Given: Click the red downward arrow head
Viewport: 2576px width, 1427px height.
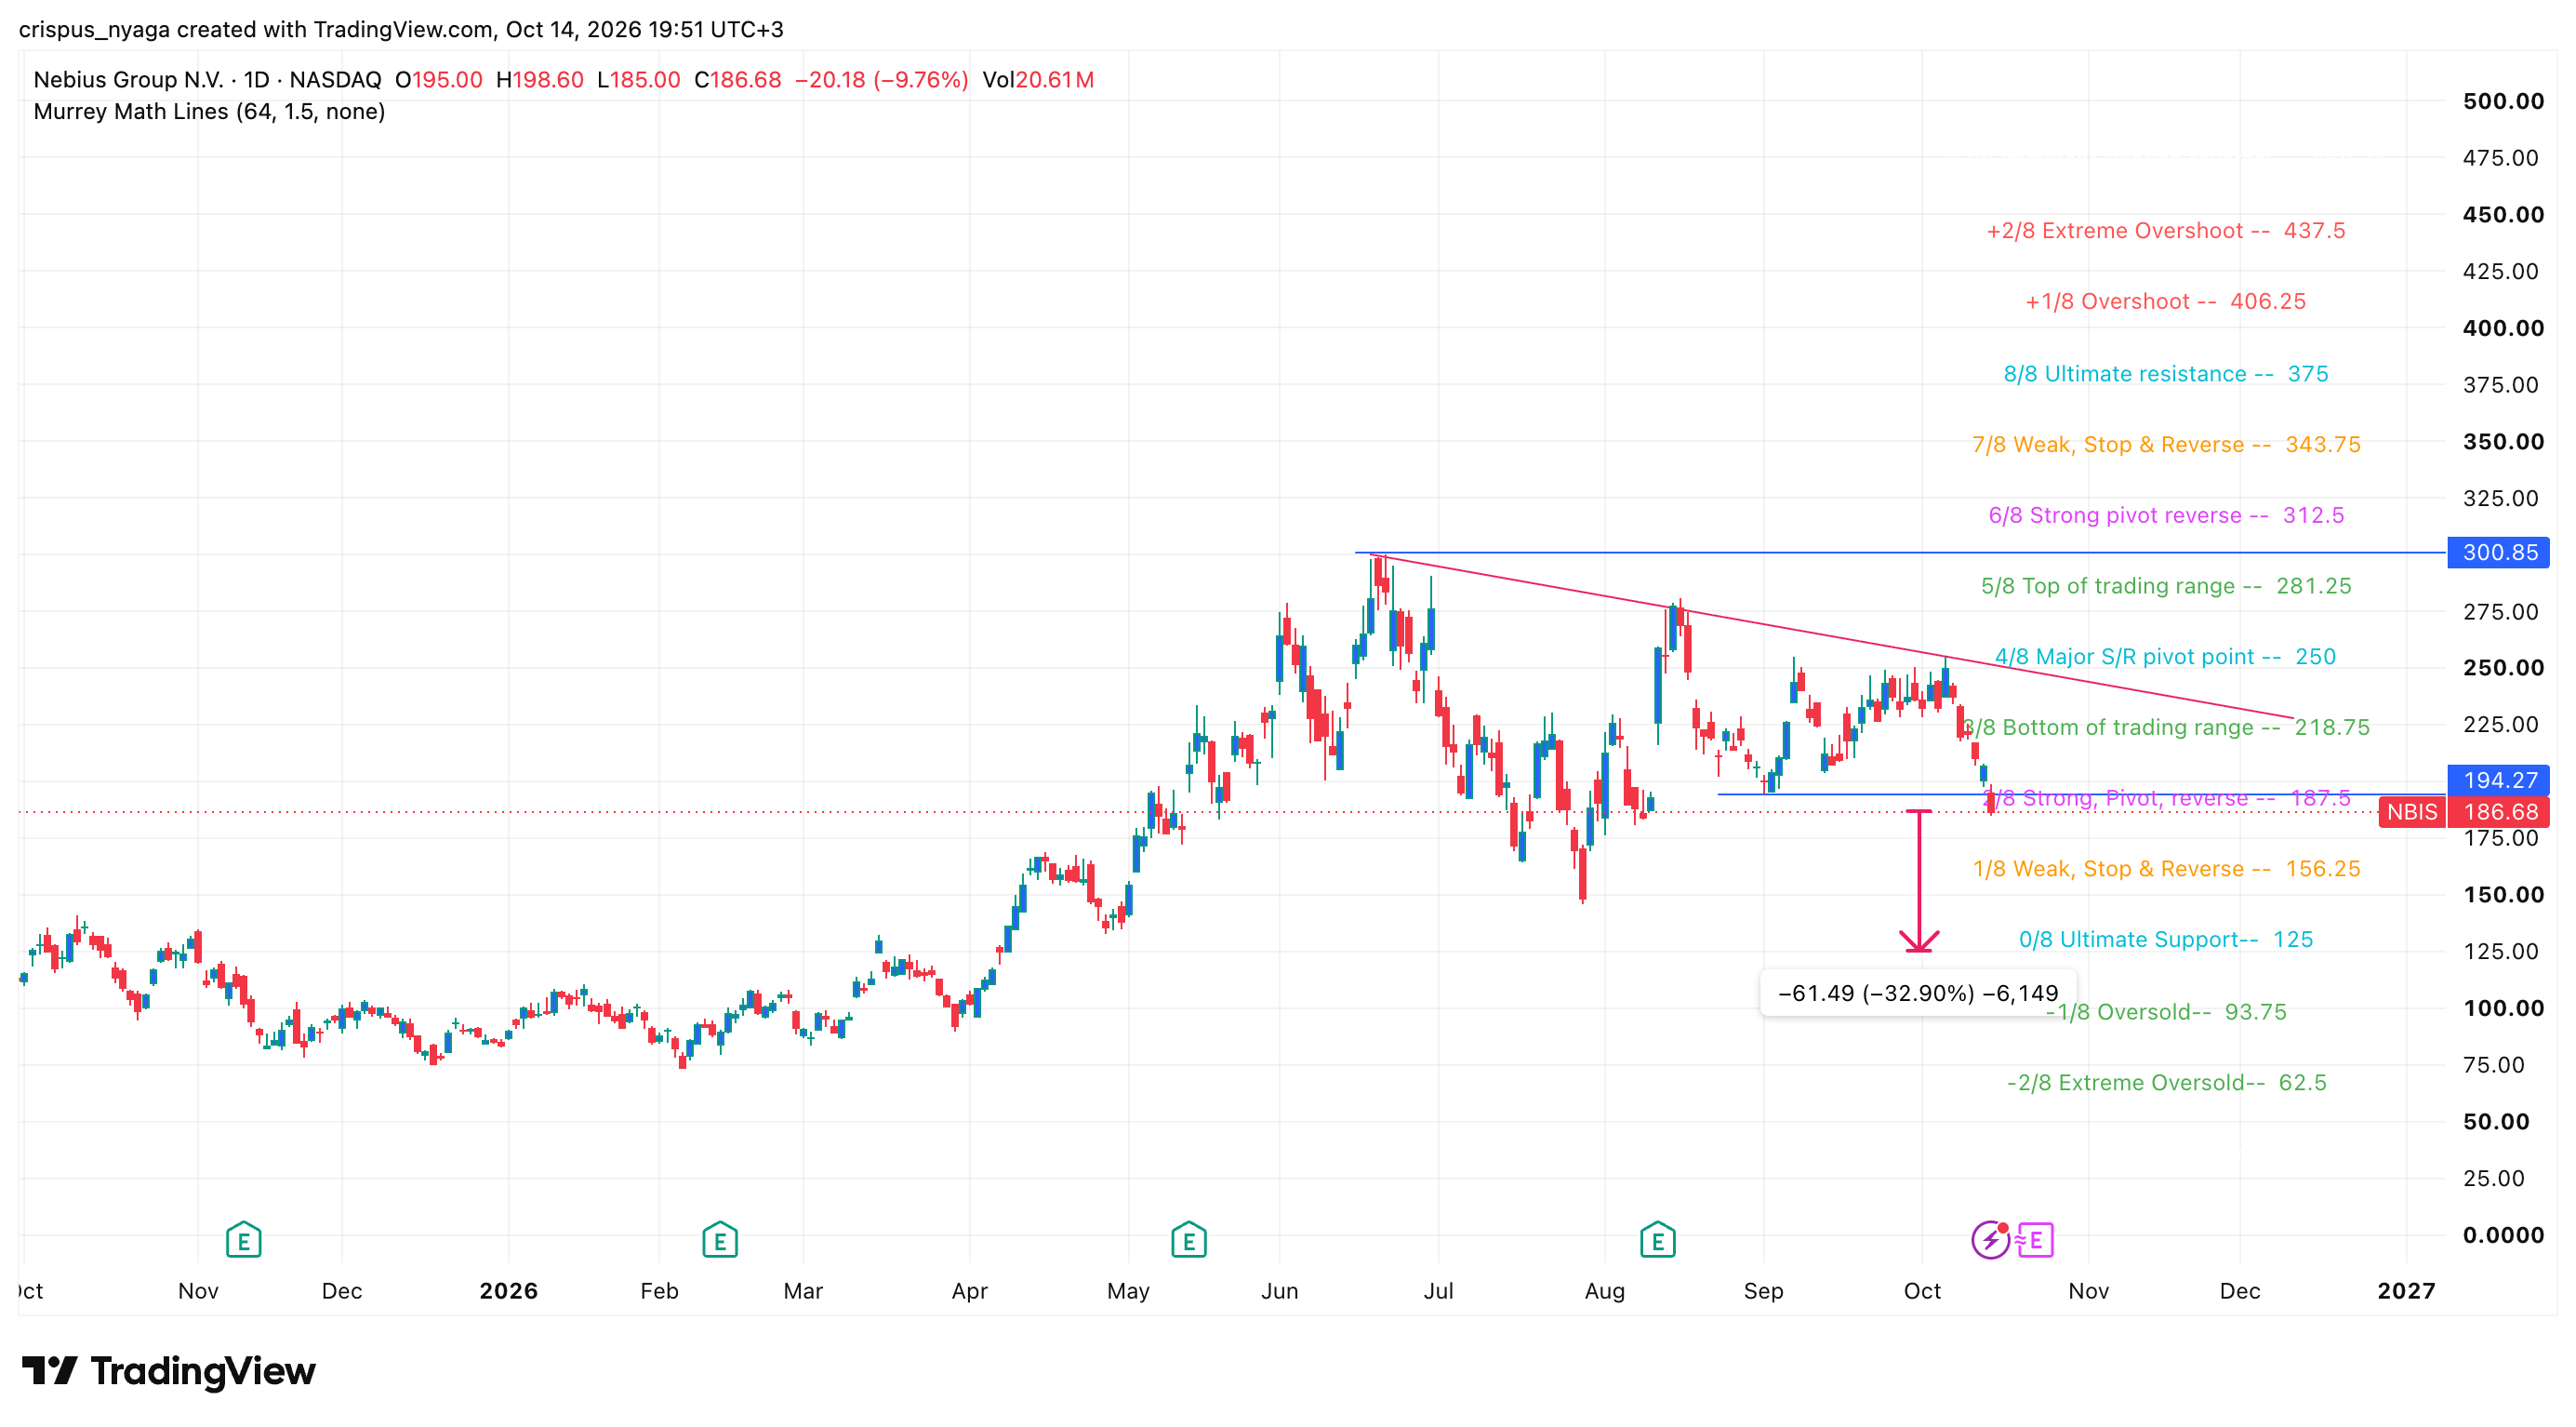Looking at the screenshot, I should point(1919,940).
